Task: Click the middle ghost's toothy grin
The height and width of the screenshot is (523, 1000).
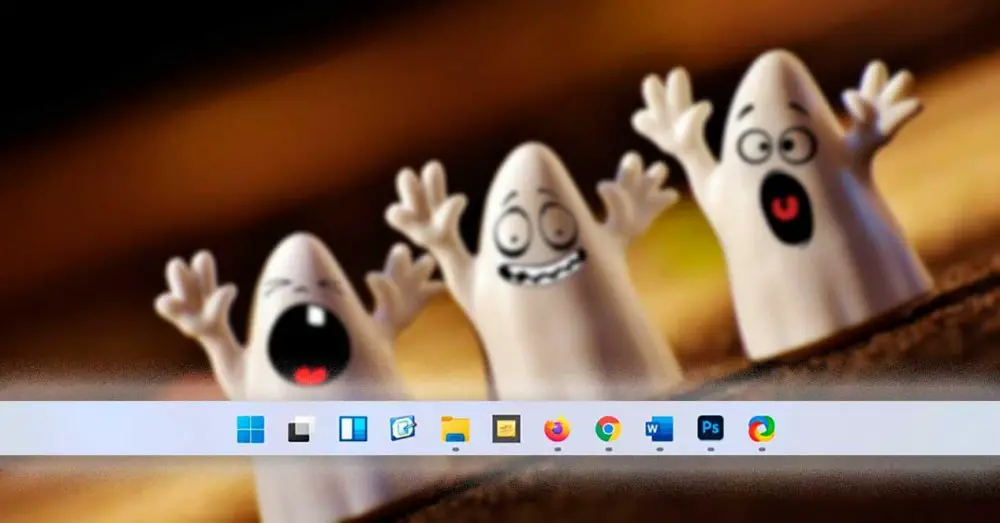Action: [541, 268]
